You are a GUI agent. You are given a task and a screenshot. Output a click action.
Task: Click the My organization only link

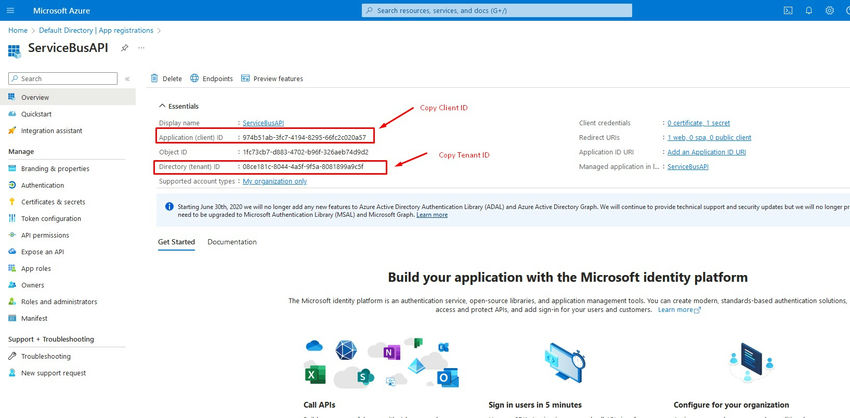[275, 182]
